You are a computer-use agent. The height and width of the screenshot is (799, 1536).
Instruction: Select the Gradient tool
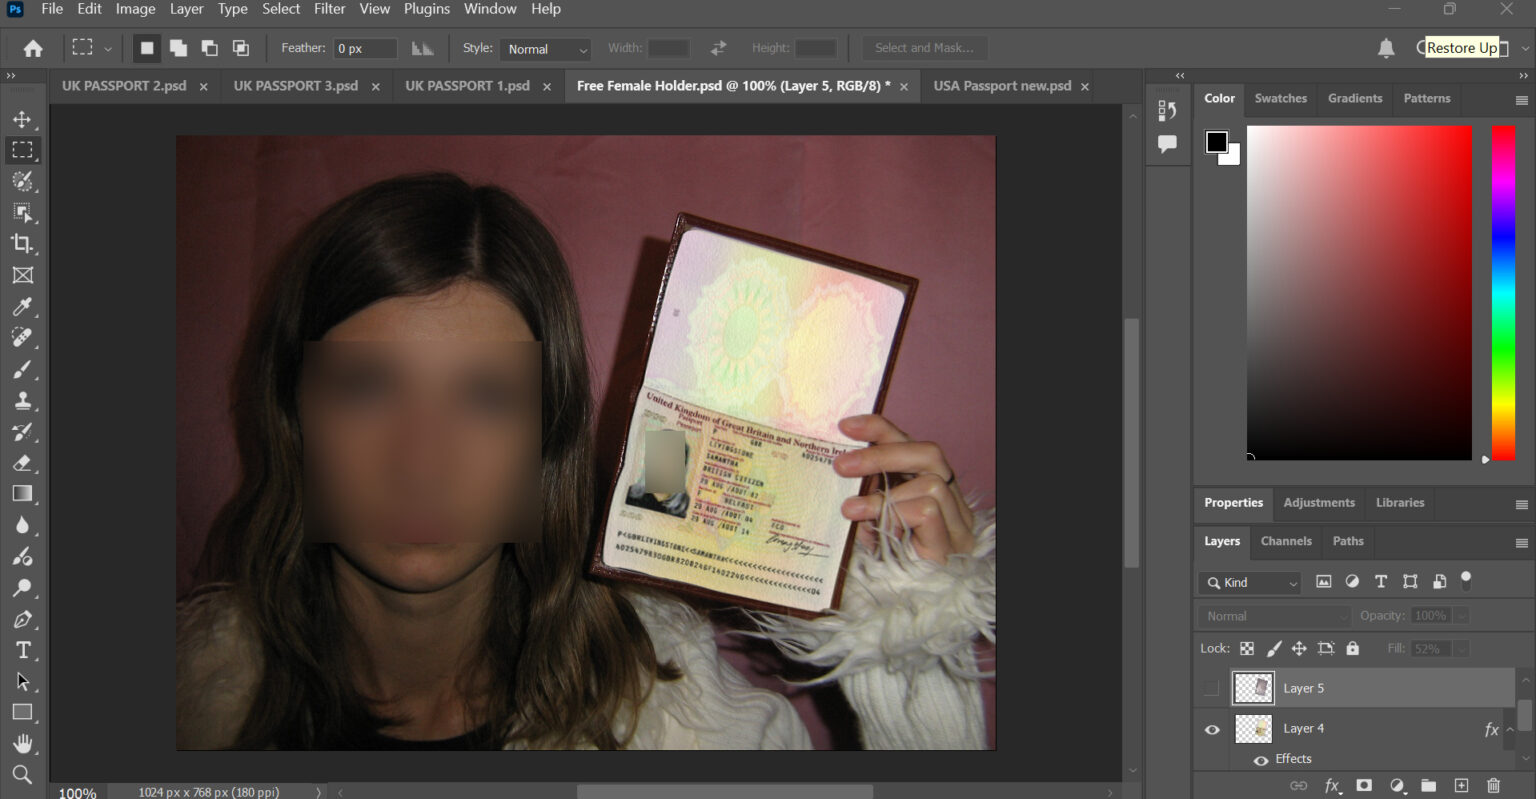click(x=22, y=494)
